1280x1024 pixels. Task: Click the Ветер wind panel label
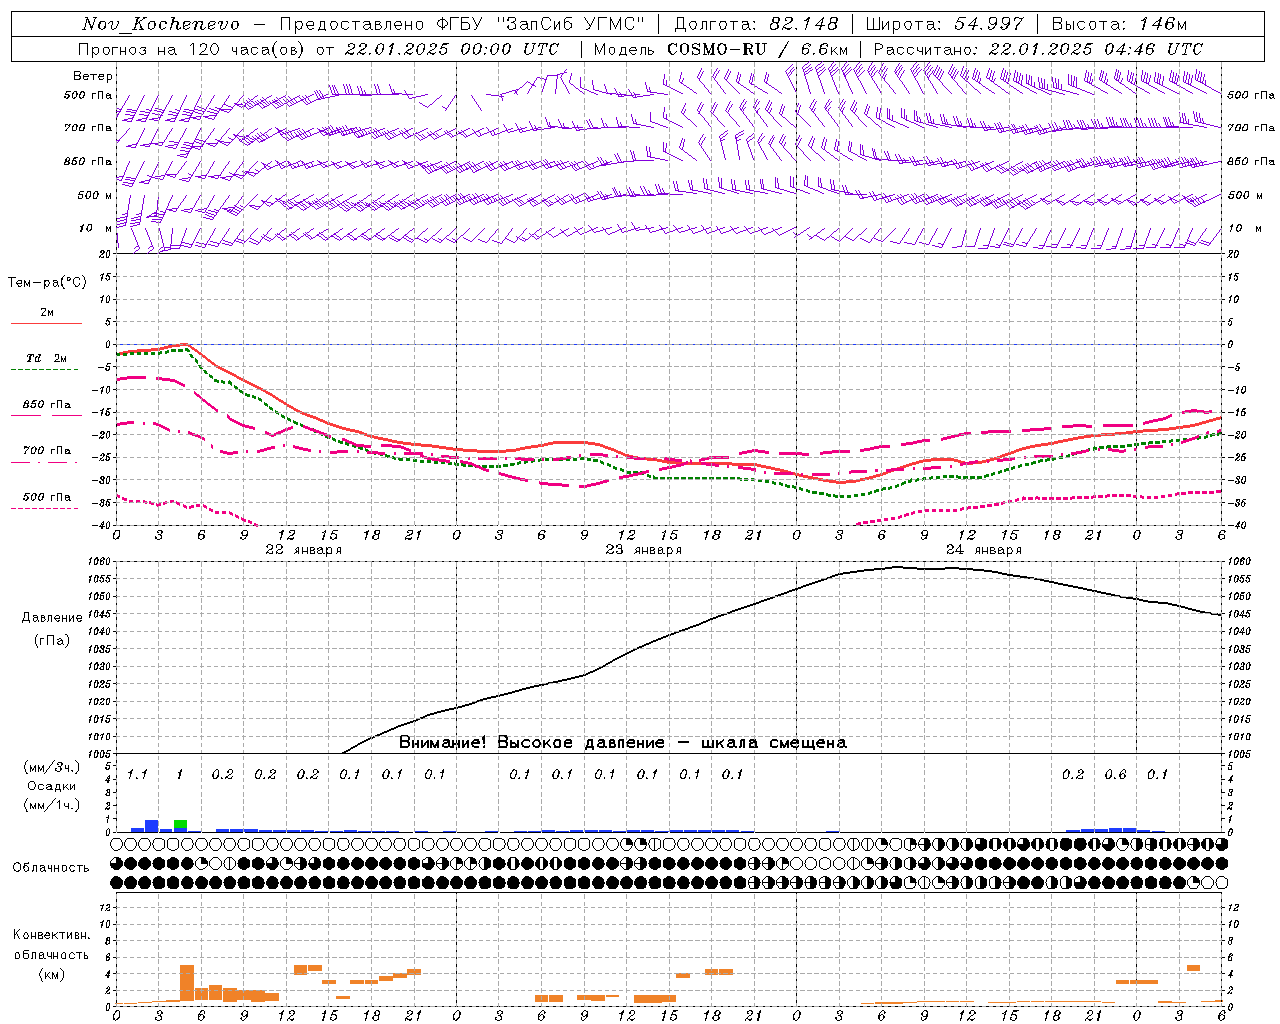pos(93,76)
